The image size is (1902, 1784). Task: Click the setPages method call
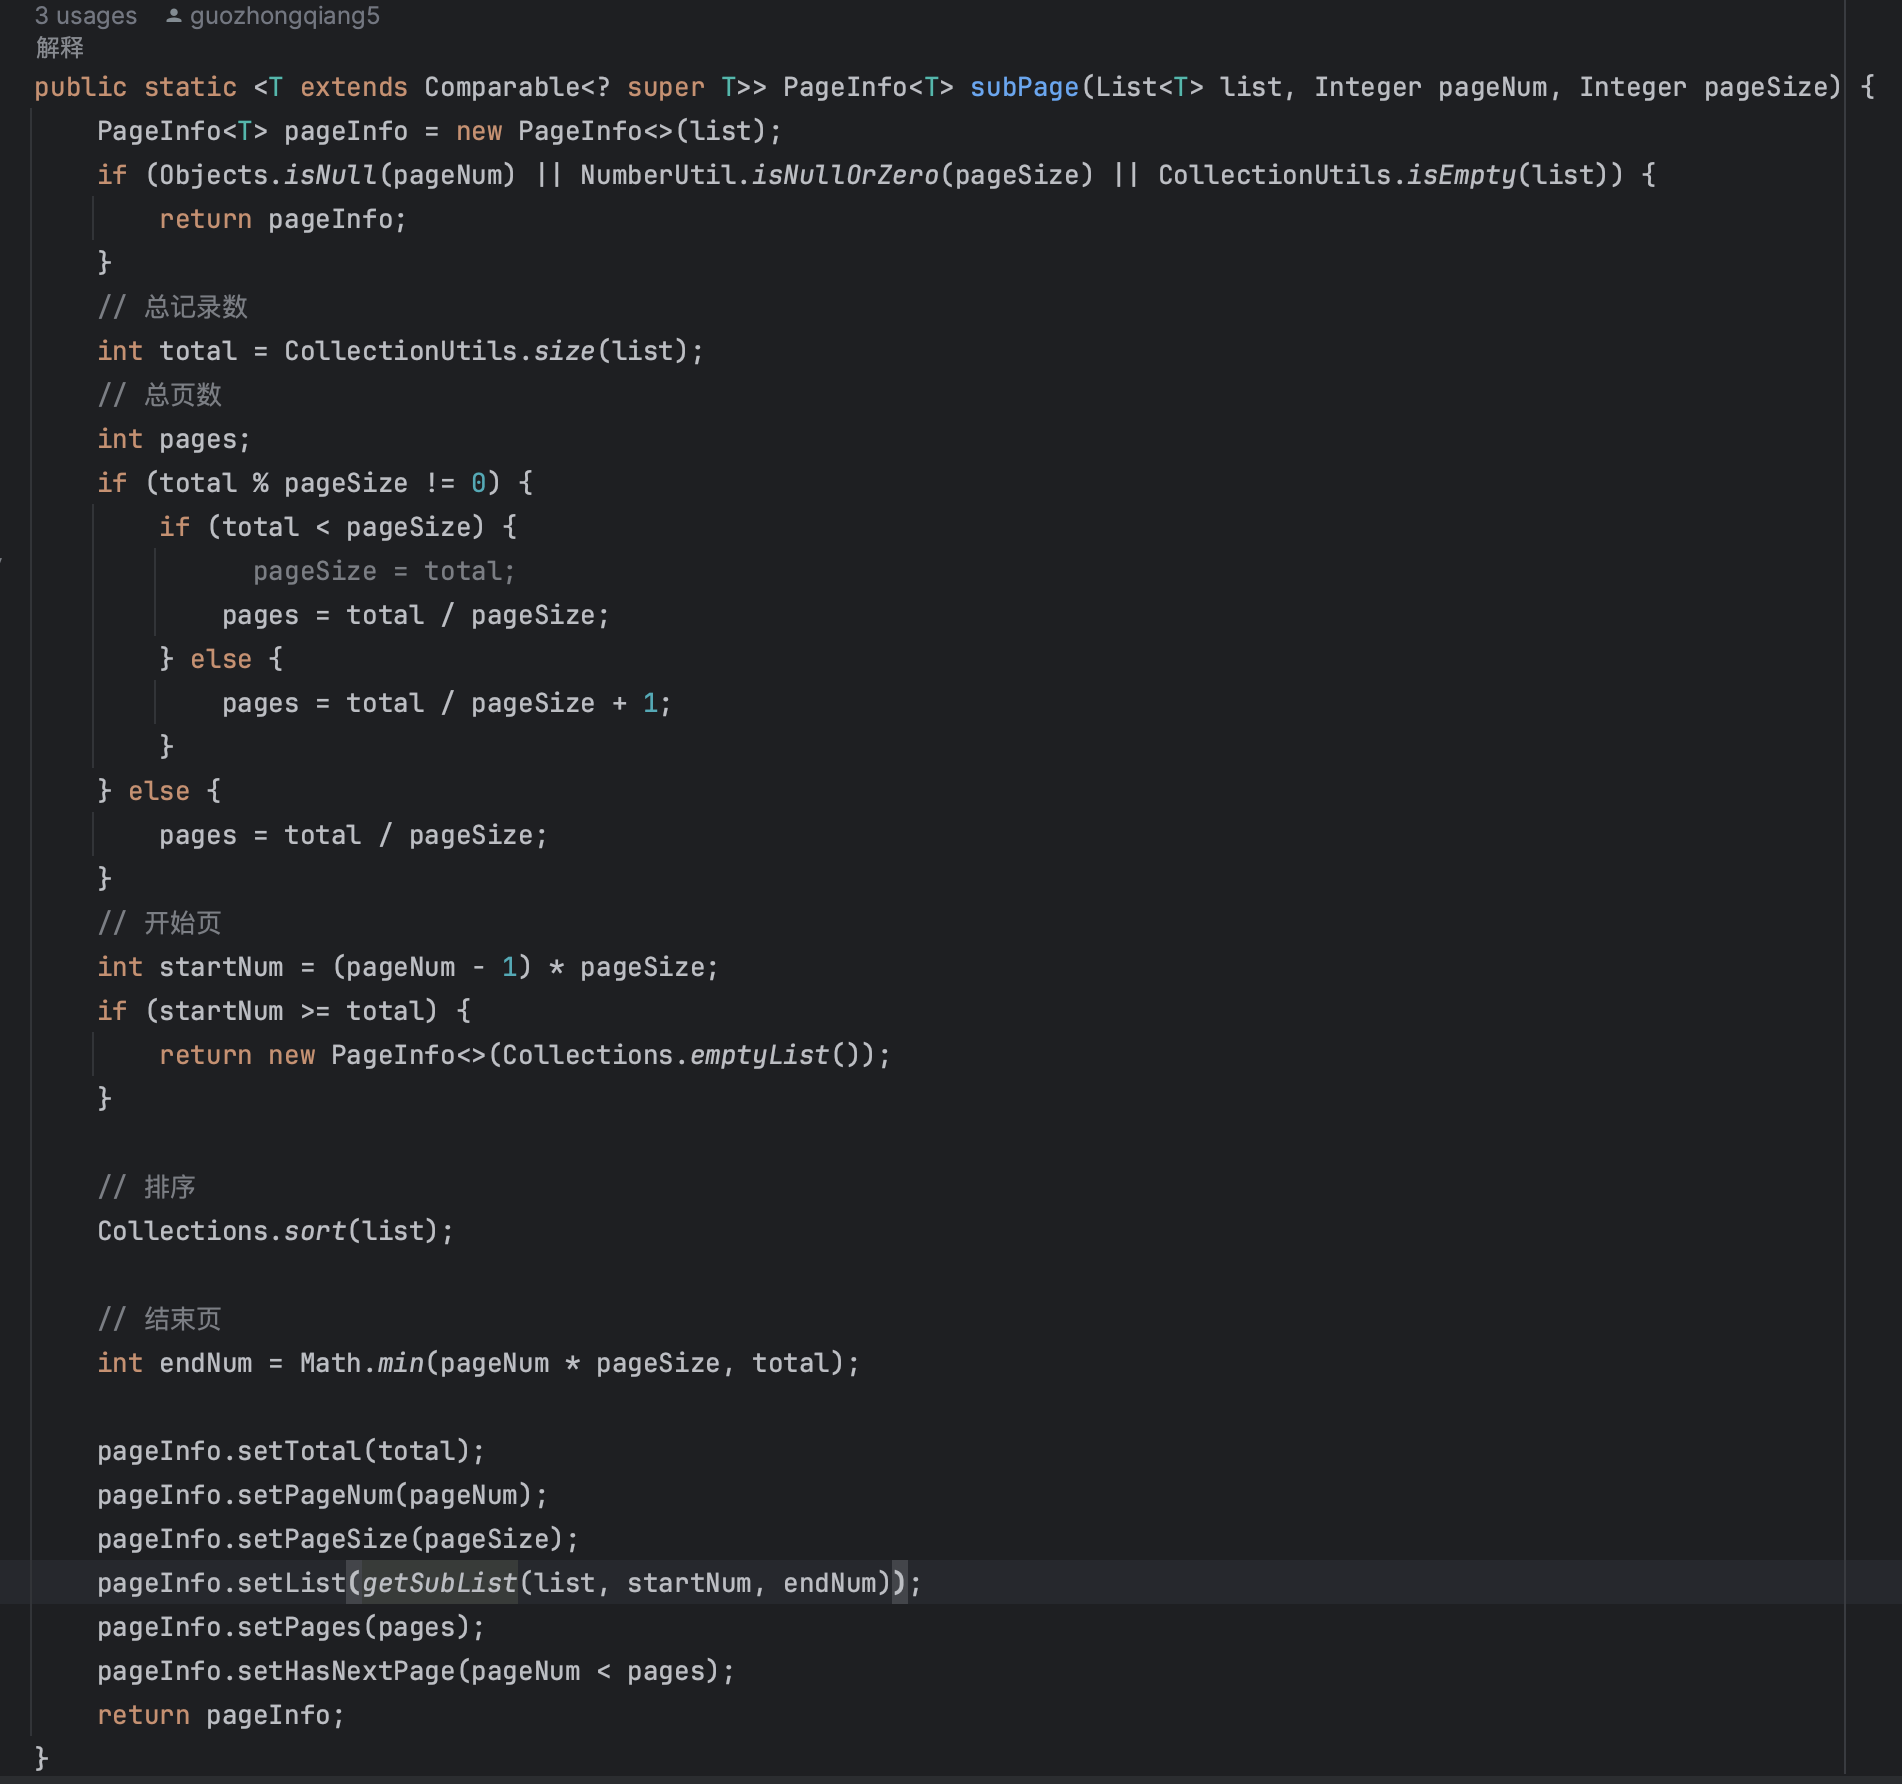tap(299, 1627)
